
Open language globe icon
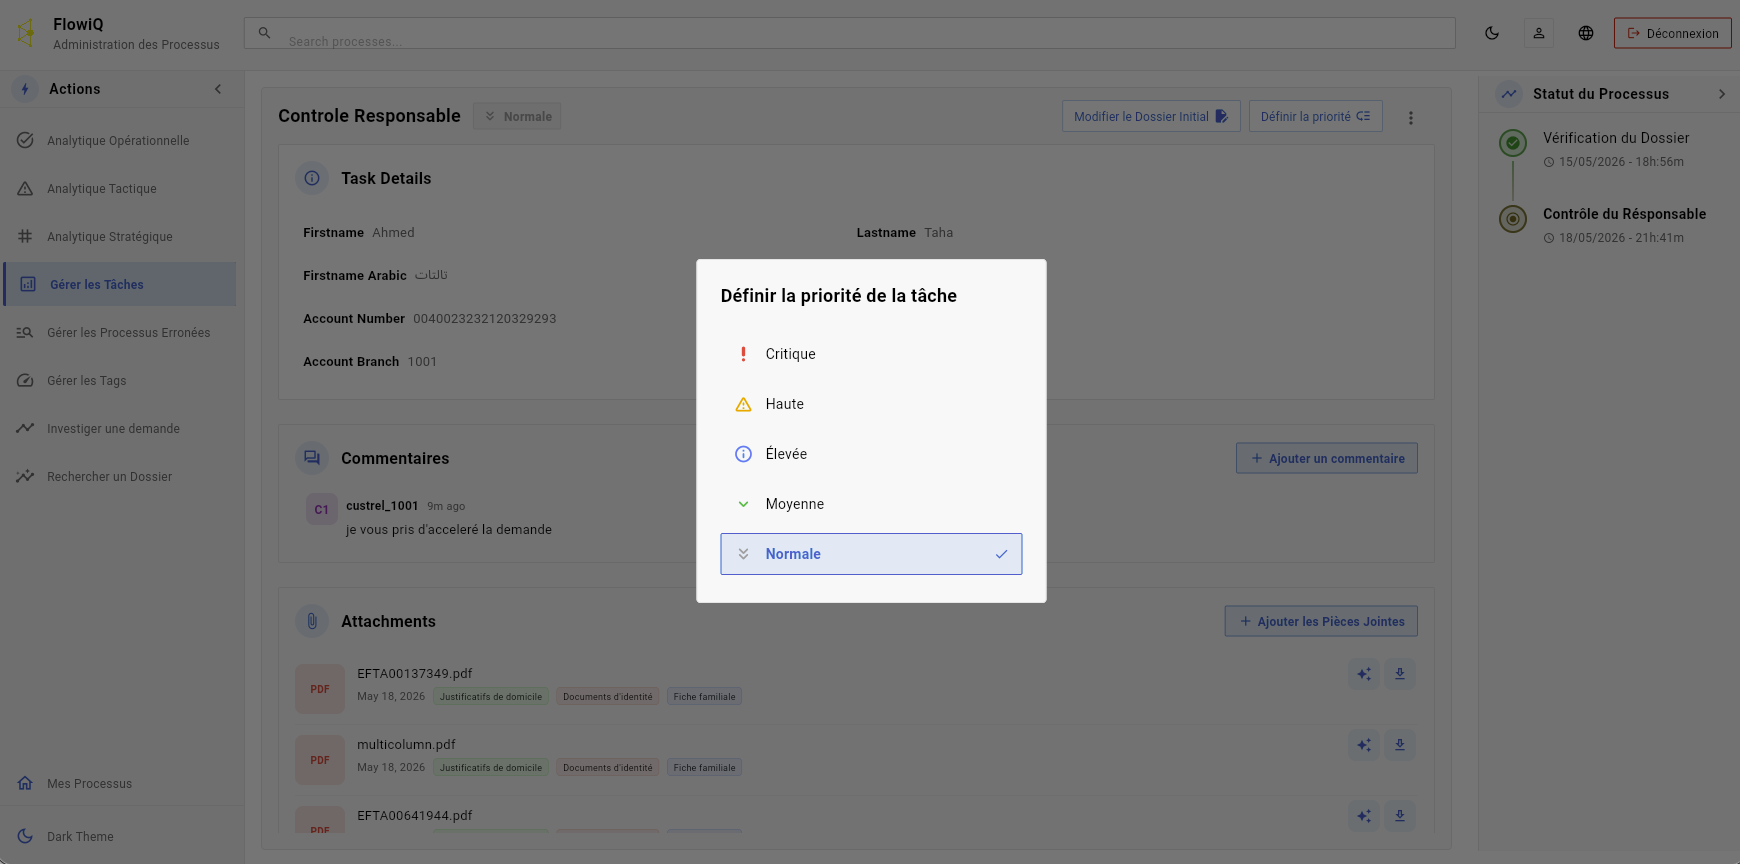coord(1586,33)
